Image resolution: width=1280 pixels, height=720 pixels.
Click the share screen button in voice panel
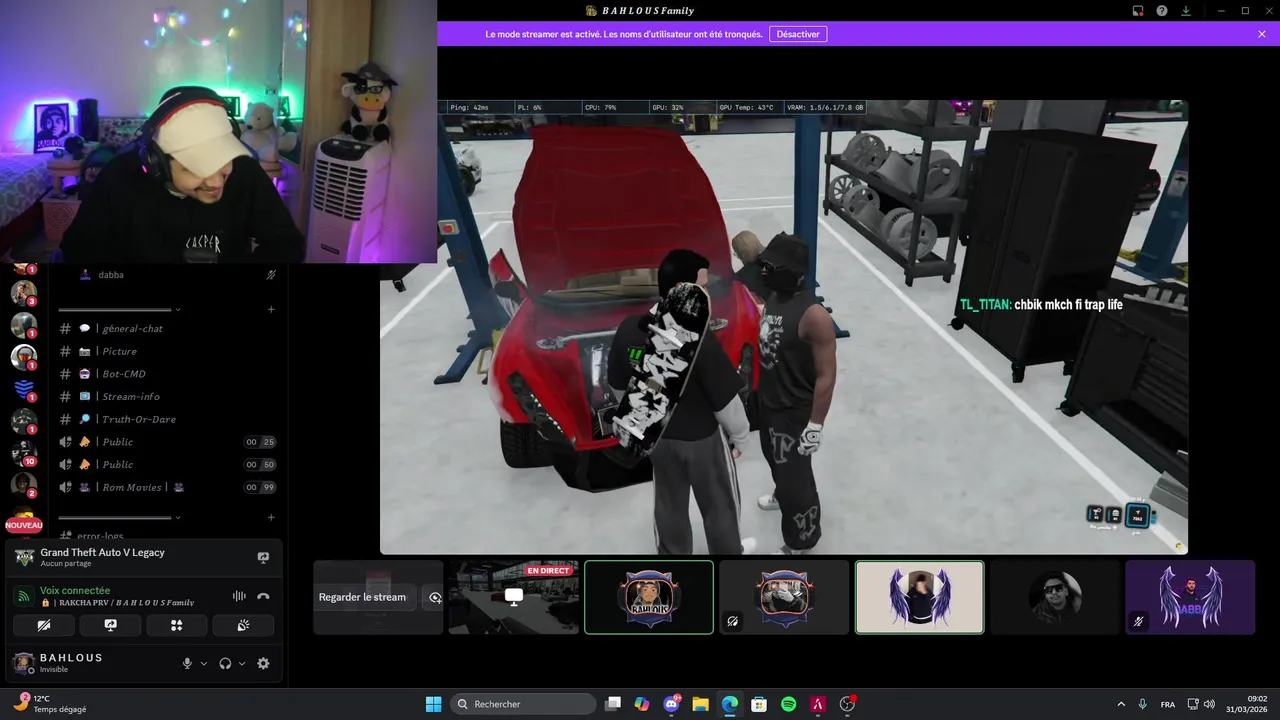(x=110, y=625)
